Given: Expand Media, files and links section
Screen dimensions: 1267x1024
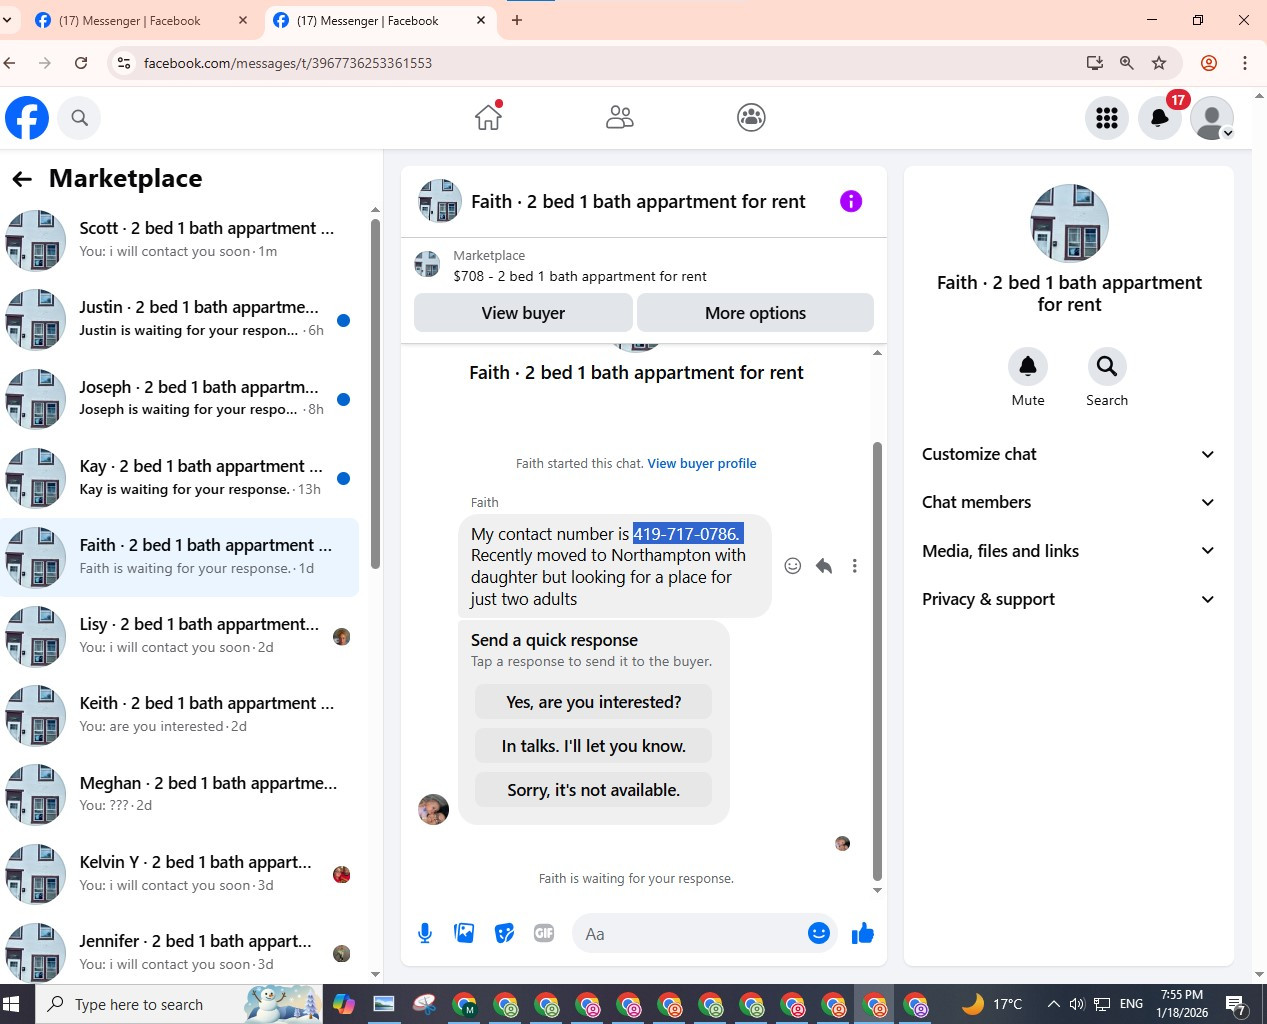Looking at the screenshot, I should click(x=1068, y=551).
